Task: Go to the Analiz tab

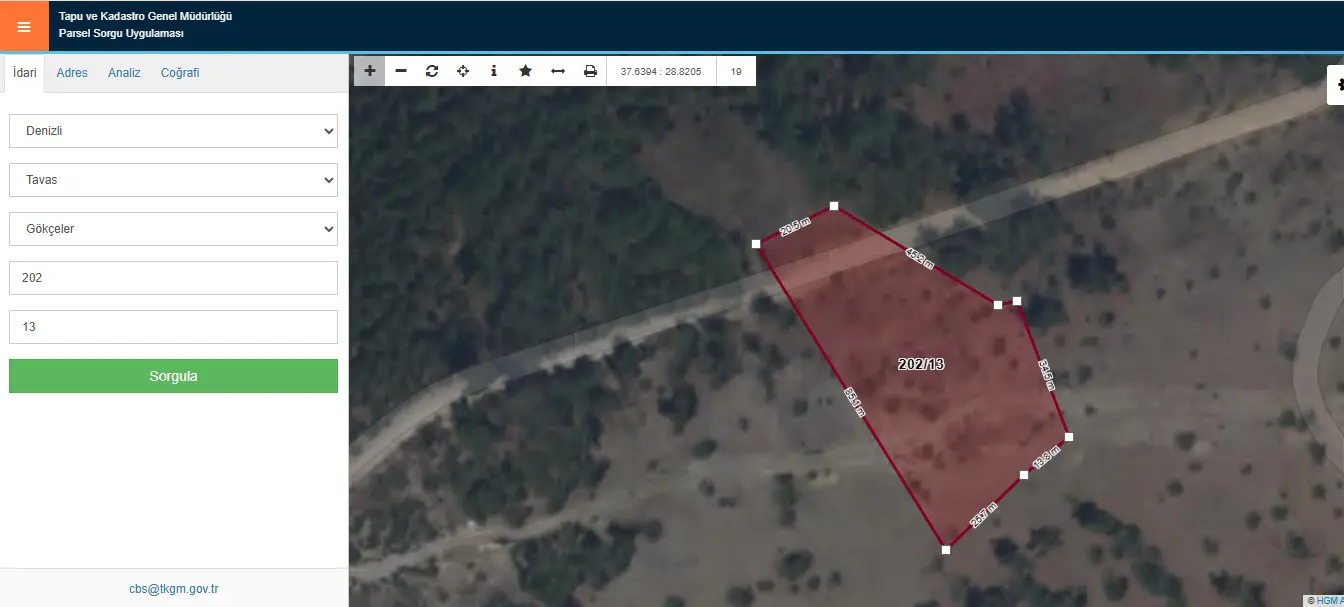Action: [124, 73]
